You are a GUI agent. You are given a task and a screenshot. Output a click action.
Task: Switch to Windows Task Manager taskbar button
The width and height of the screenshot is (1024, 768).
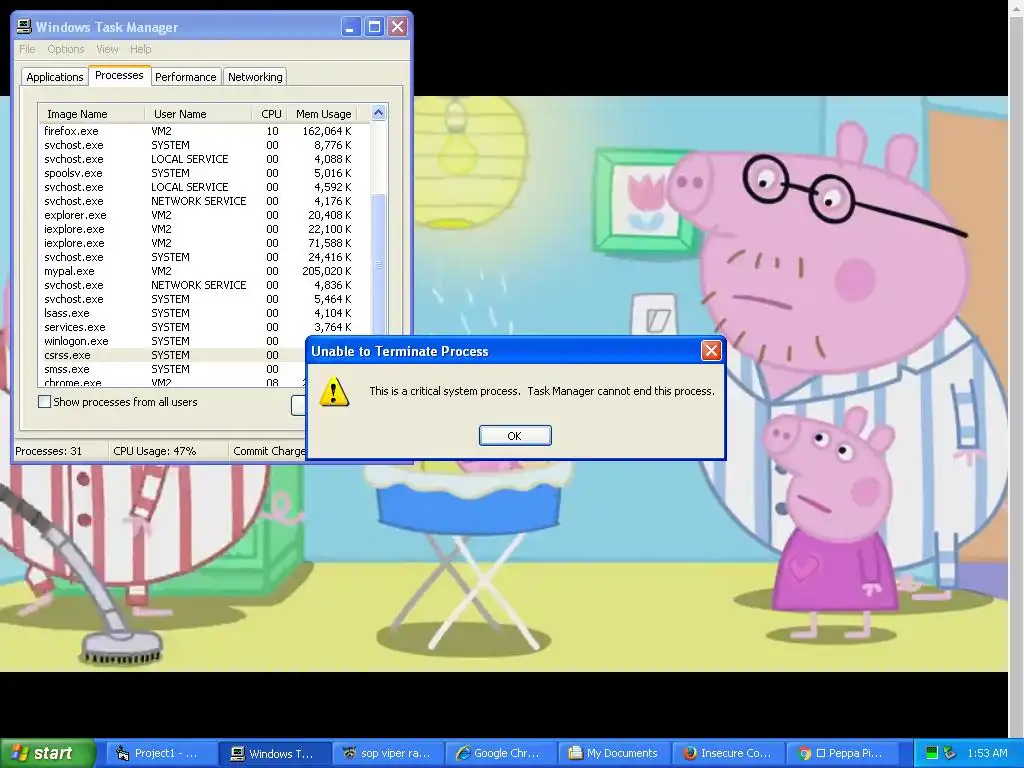tap(274, 753)
